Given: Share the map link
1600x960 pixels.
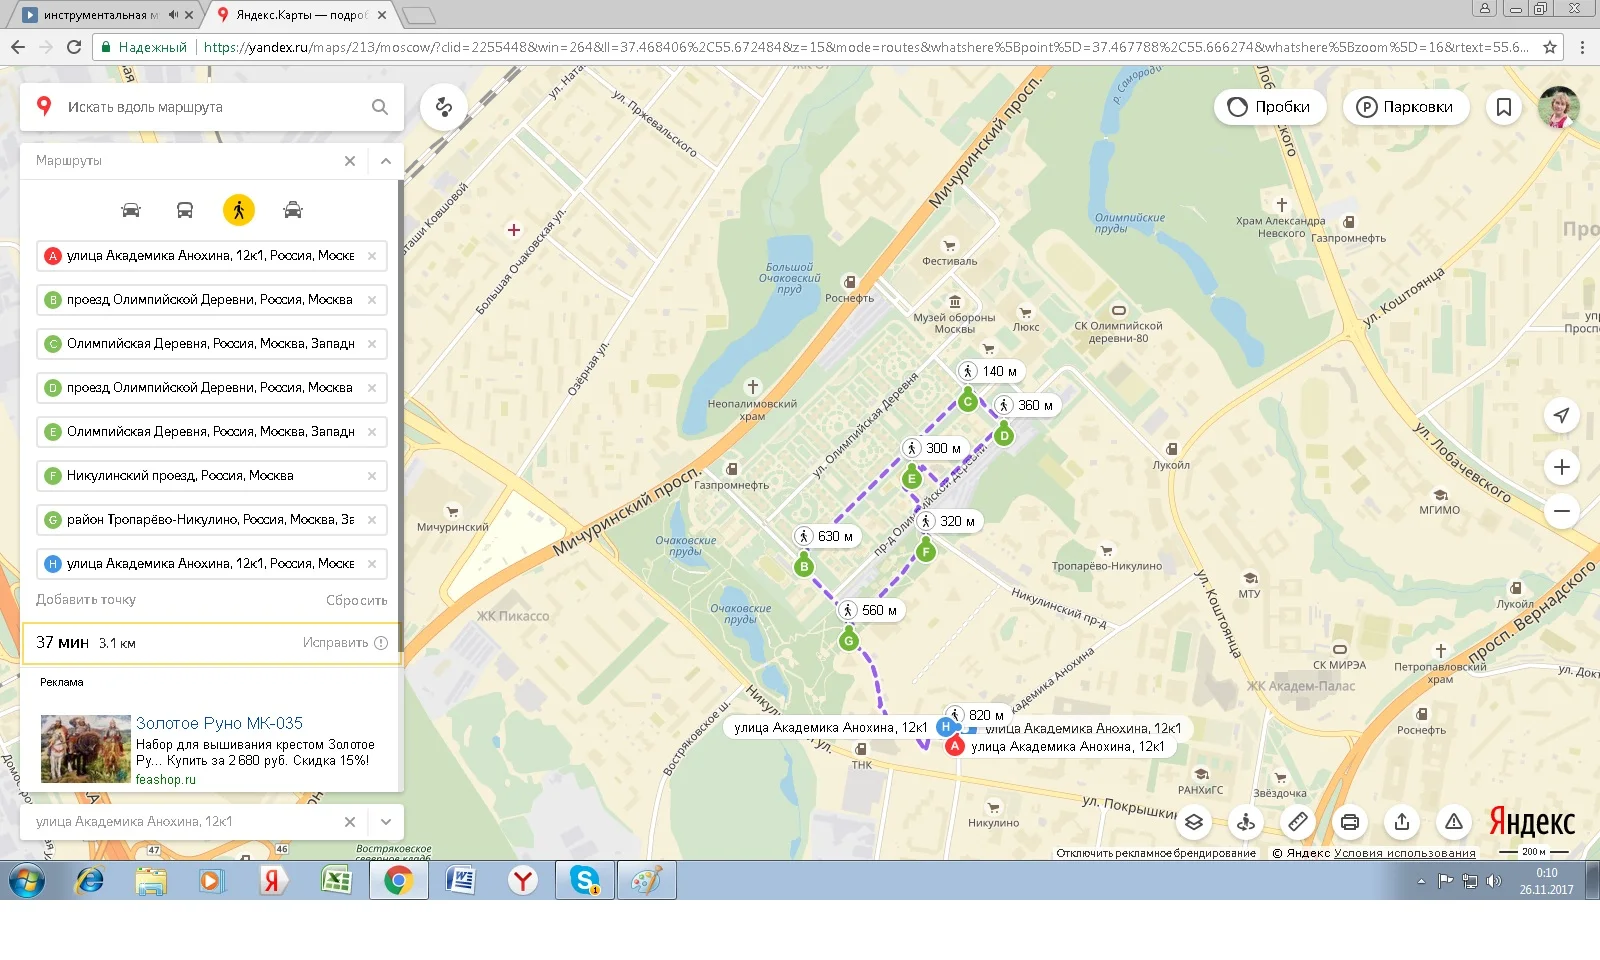Looking at the screenshot, I should click(x=1402, y=822).
